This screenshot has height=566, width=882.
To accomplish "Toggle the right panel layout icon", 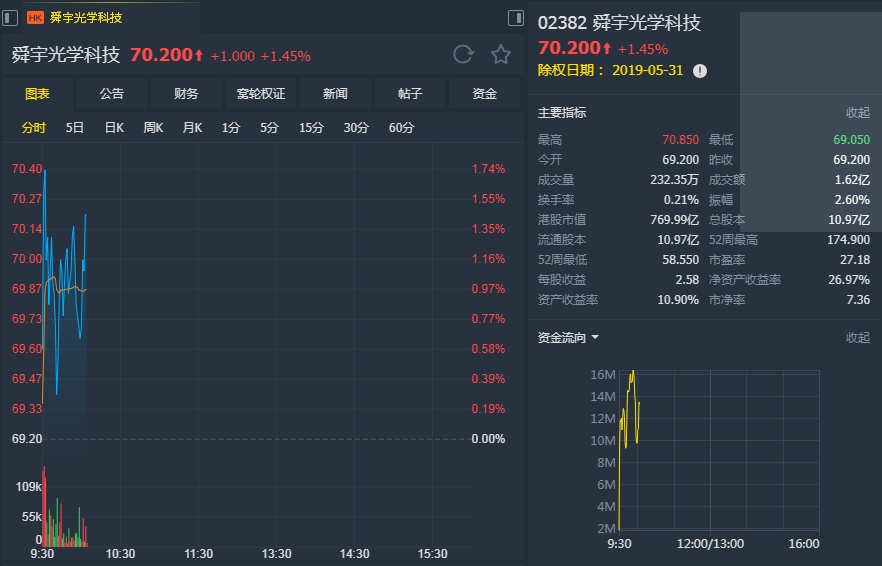I will tap(516, 17).
